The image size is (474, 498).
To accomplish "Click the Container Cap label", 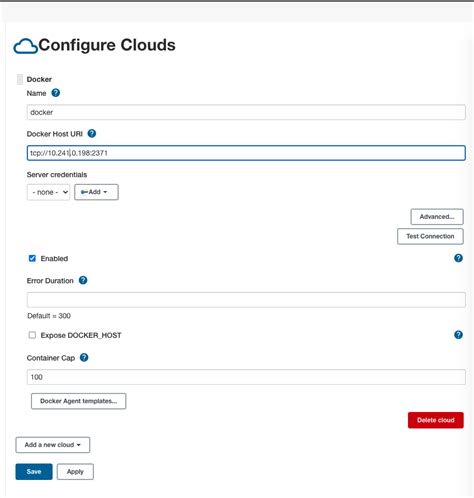I will coord(51,358).
